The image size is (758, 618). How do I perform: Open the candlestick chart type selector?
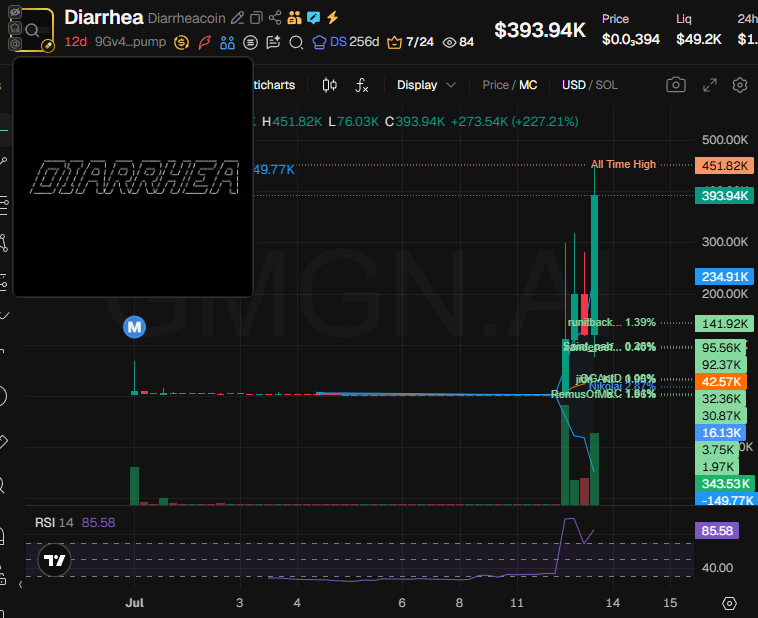click(330, 85)
